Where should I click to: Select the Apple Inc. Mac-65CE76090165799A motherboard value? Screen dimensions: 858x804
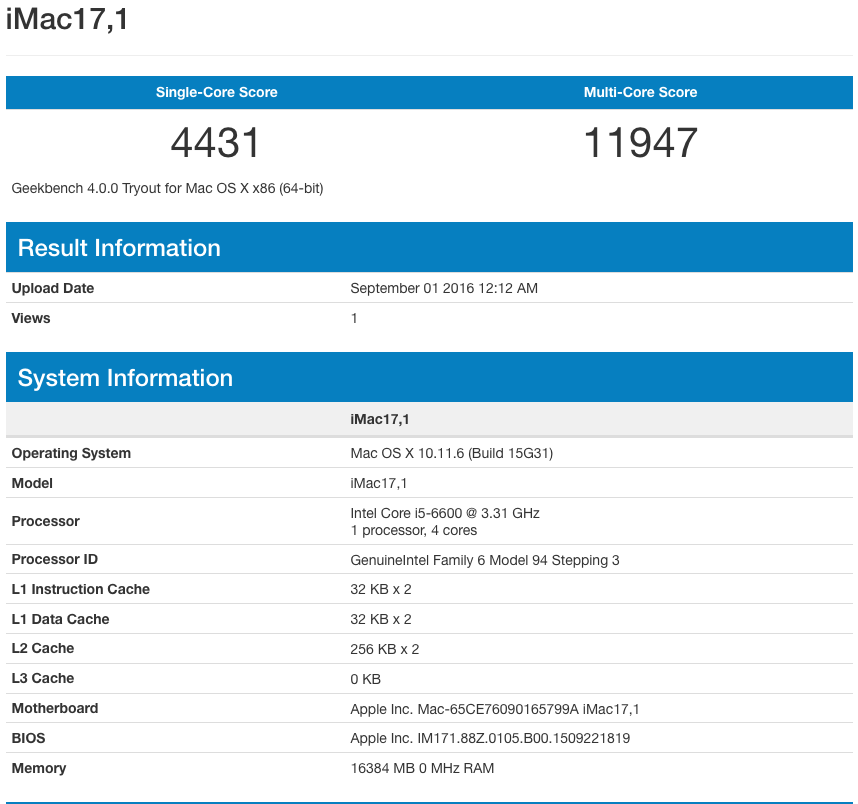pos(495,709)
